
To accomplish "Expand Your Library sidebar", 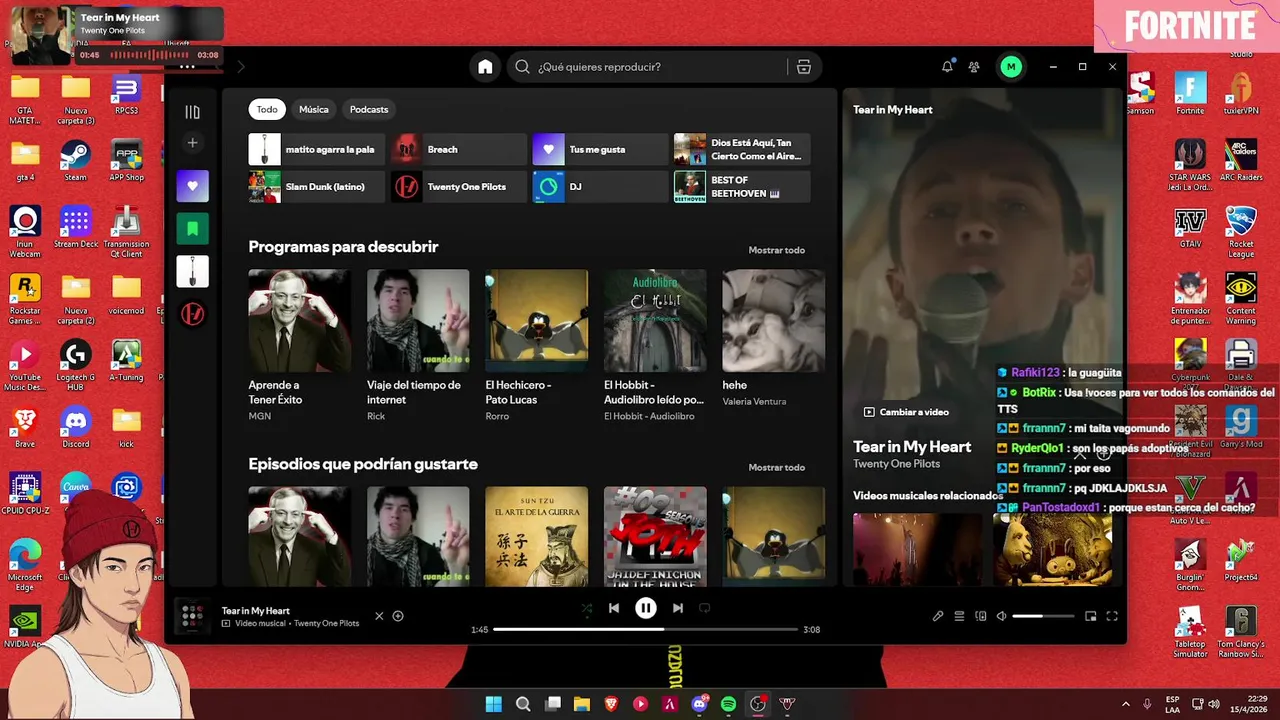I will pos(193,112).
